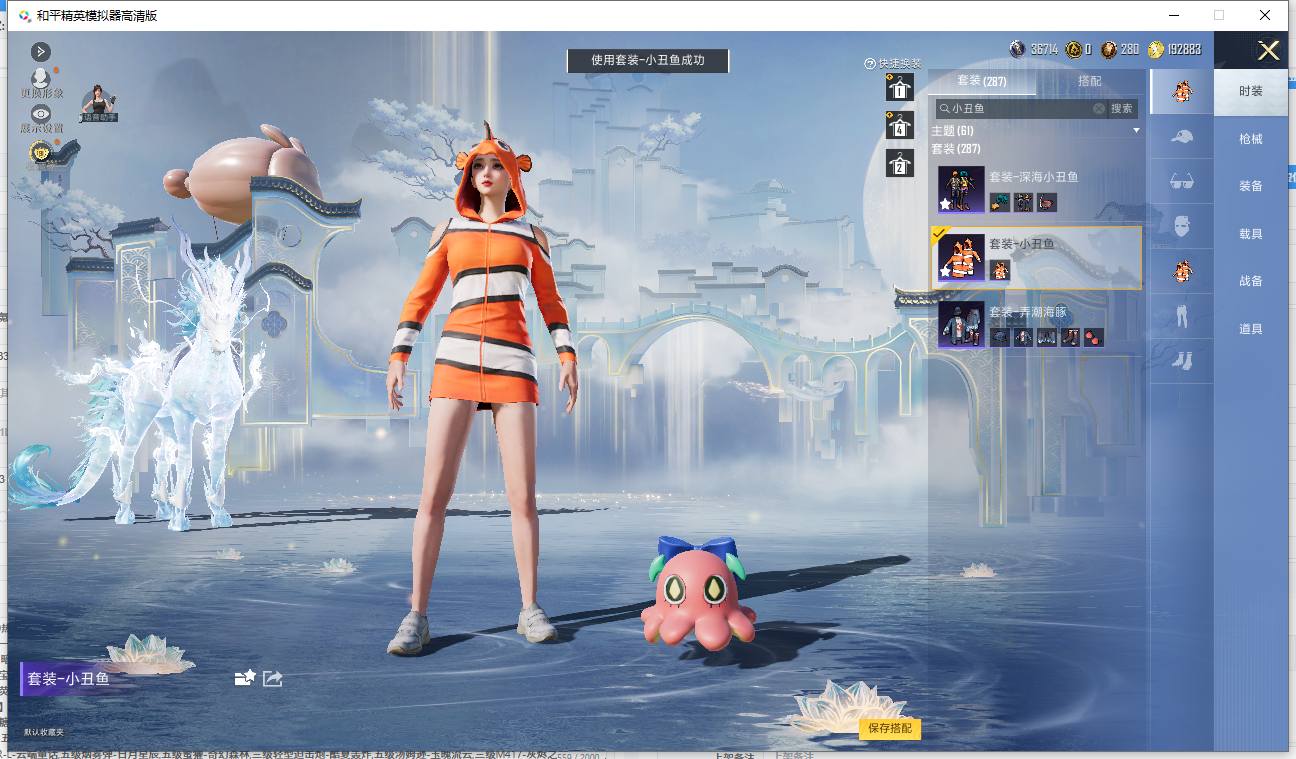The image size is (1296, 759).
Task: Open the gold gear badge icon
Action: [x=41, y=152]
